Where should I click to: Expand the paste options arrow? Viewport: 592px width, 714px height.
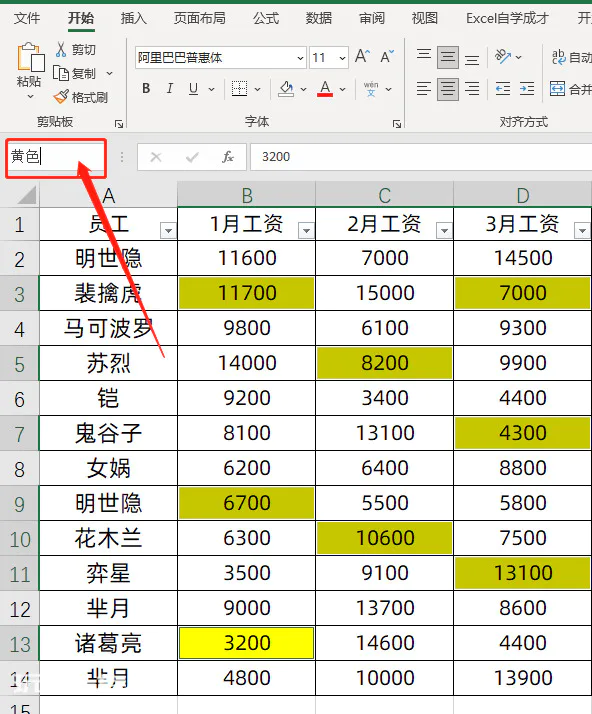click(31, 97)
